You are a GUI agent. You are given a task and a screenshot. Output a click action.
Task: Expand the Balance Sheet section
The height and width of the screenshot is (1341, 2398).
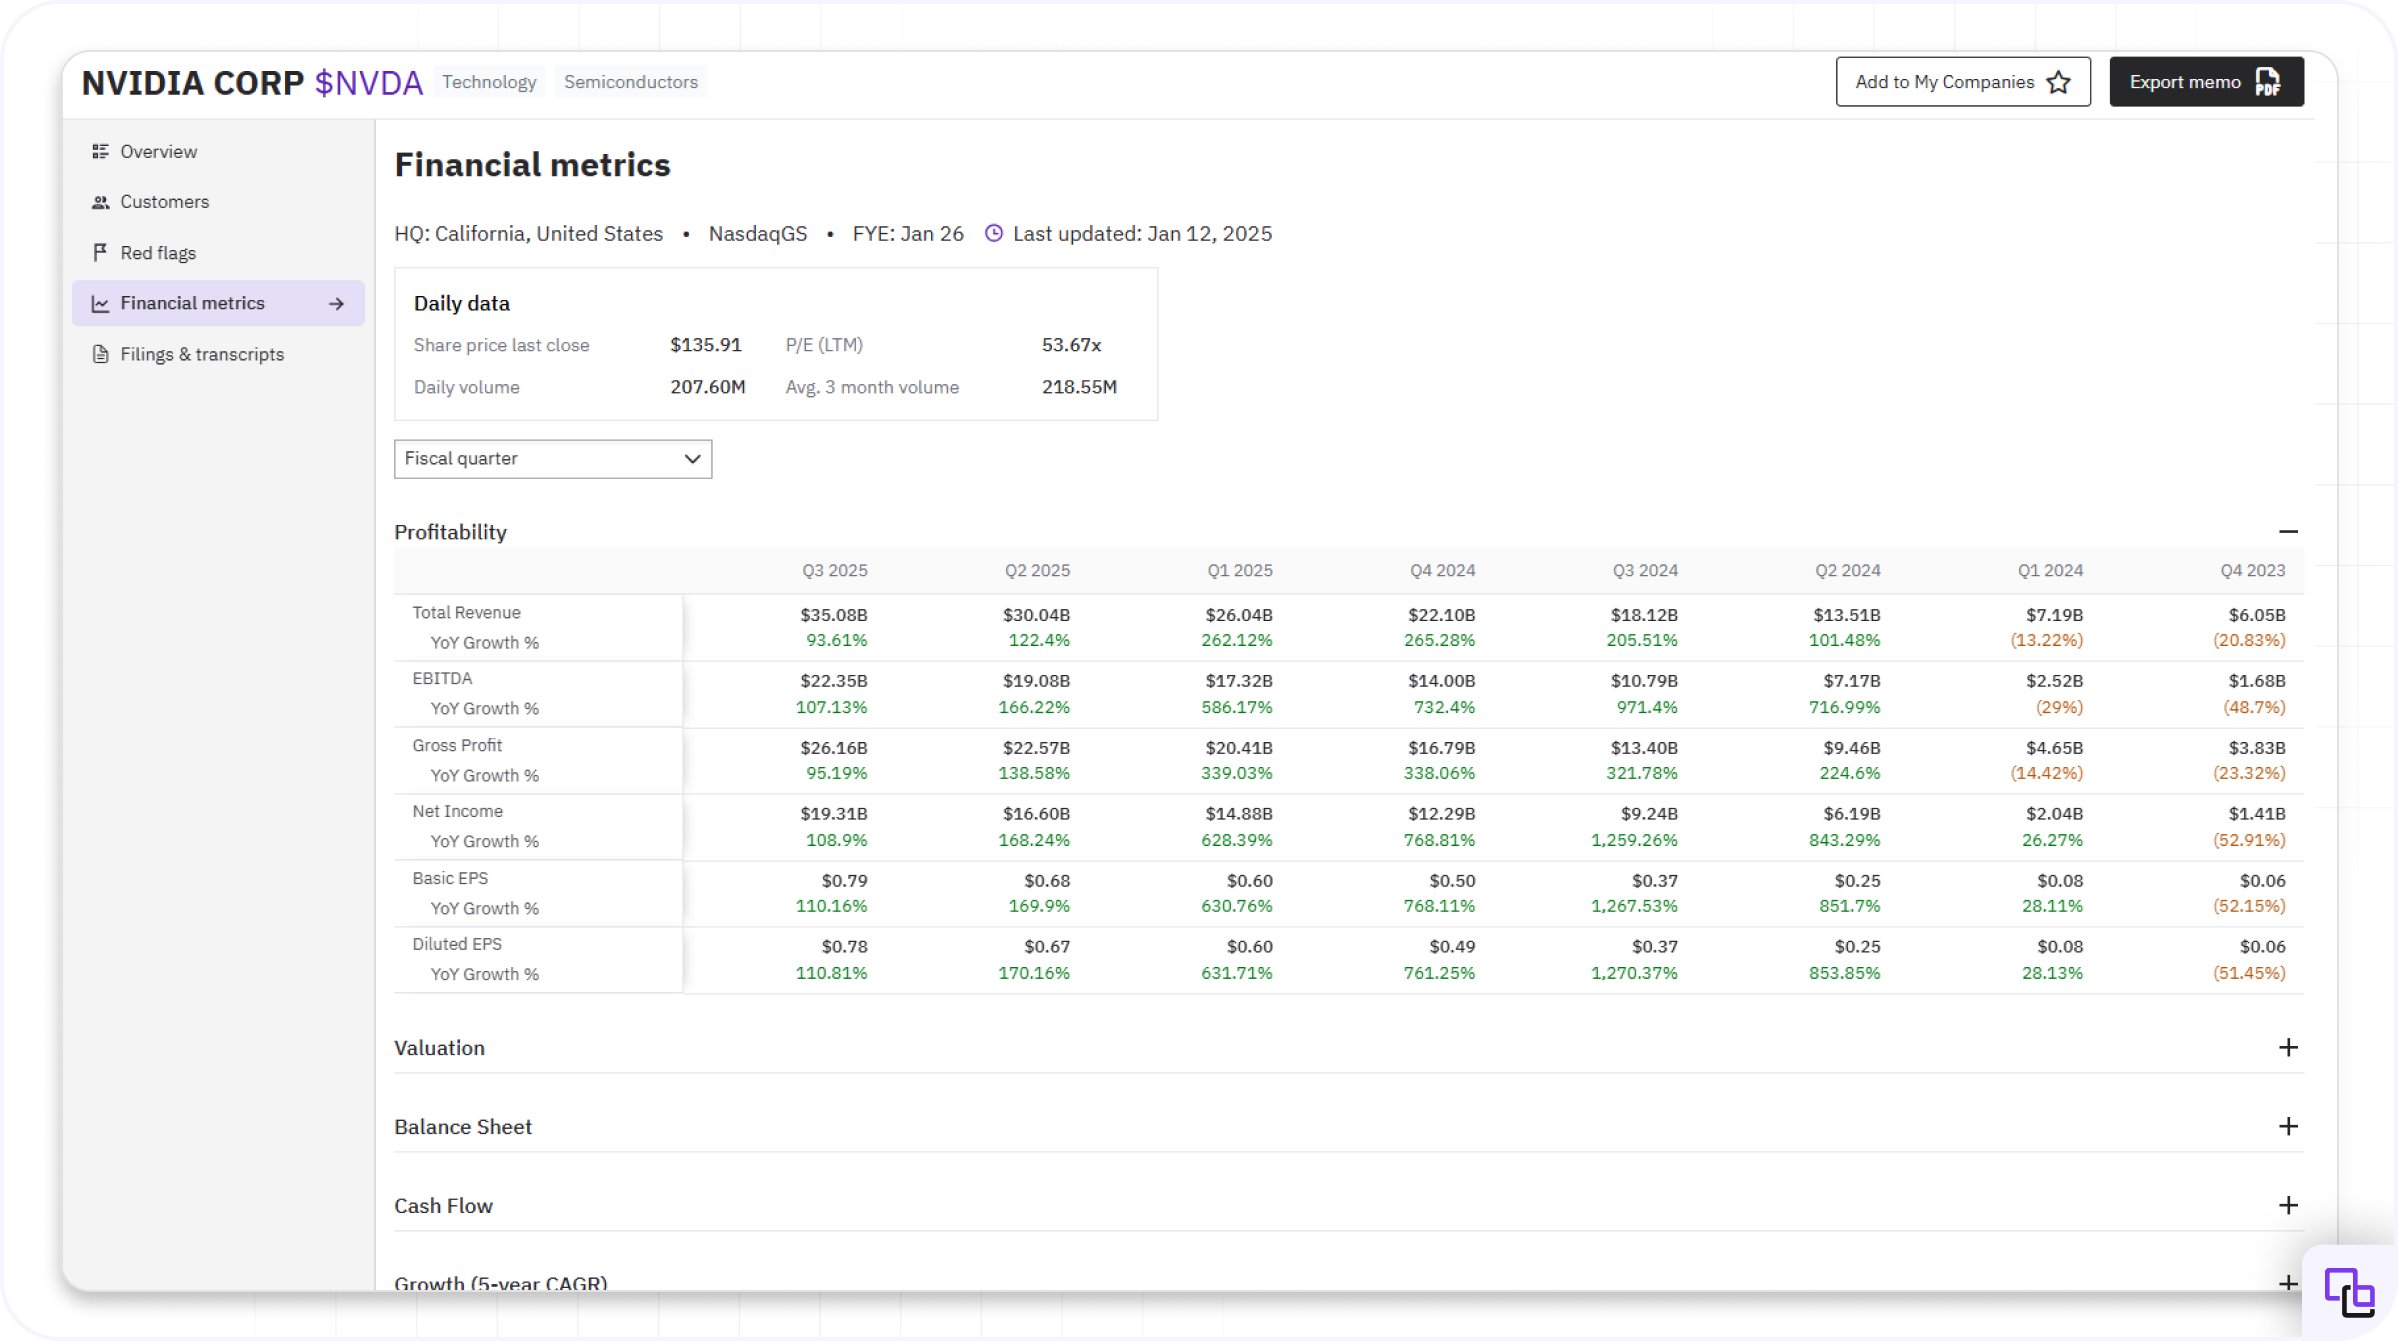pyautogui.click(x=2288, y=1126)
